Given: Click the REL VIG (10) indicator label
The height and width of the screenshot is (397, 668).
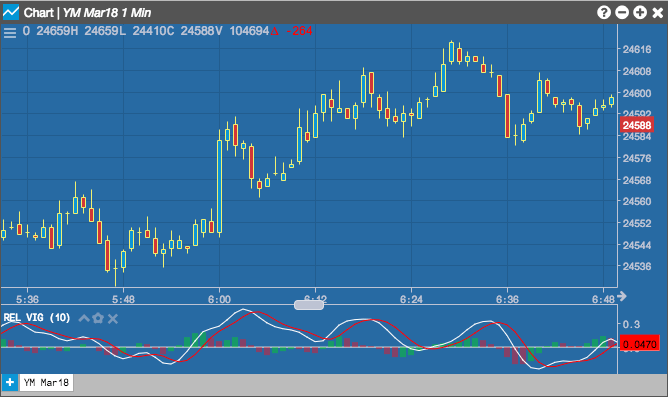Looking at the screenshot, I should coord(37,318).
